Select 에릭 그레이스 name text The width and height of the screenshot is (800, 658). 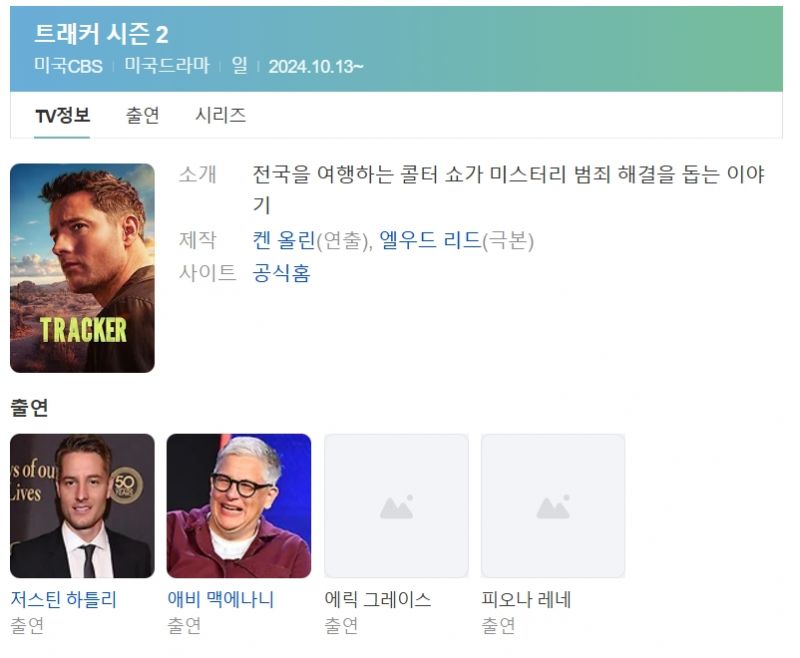click(378, 599)
